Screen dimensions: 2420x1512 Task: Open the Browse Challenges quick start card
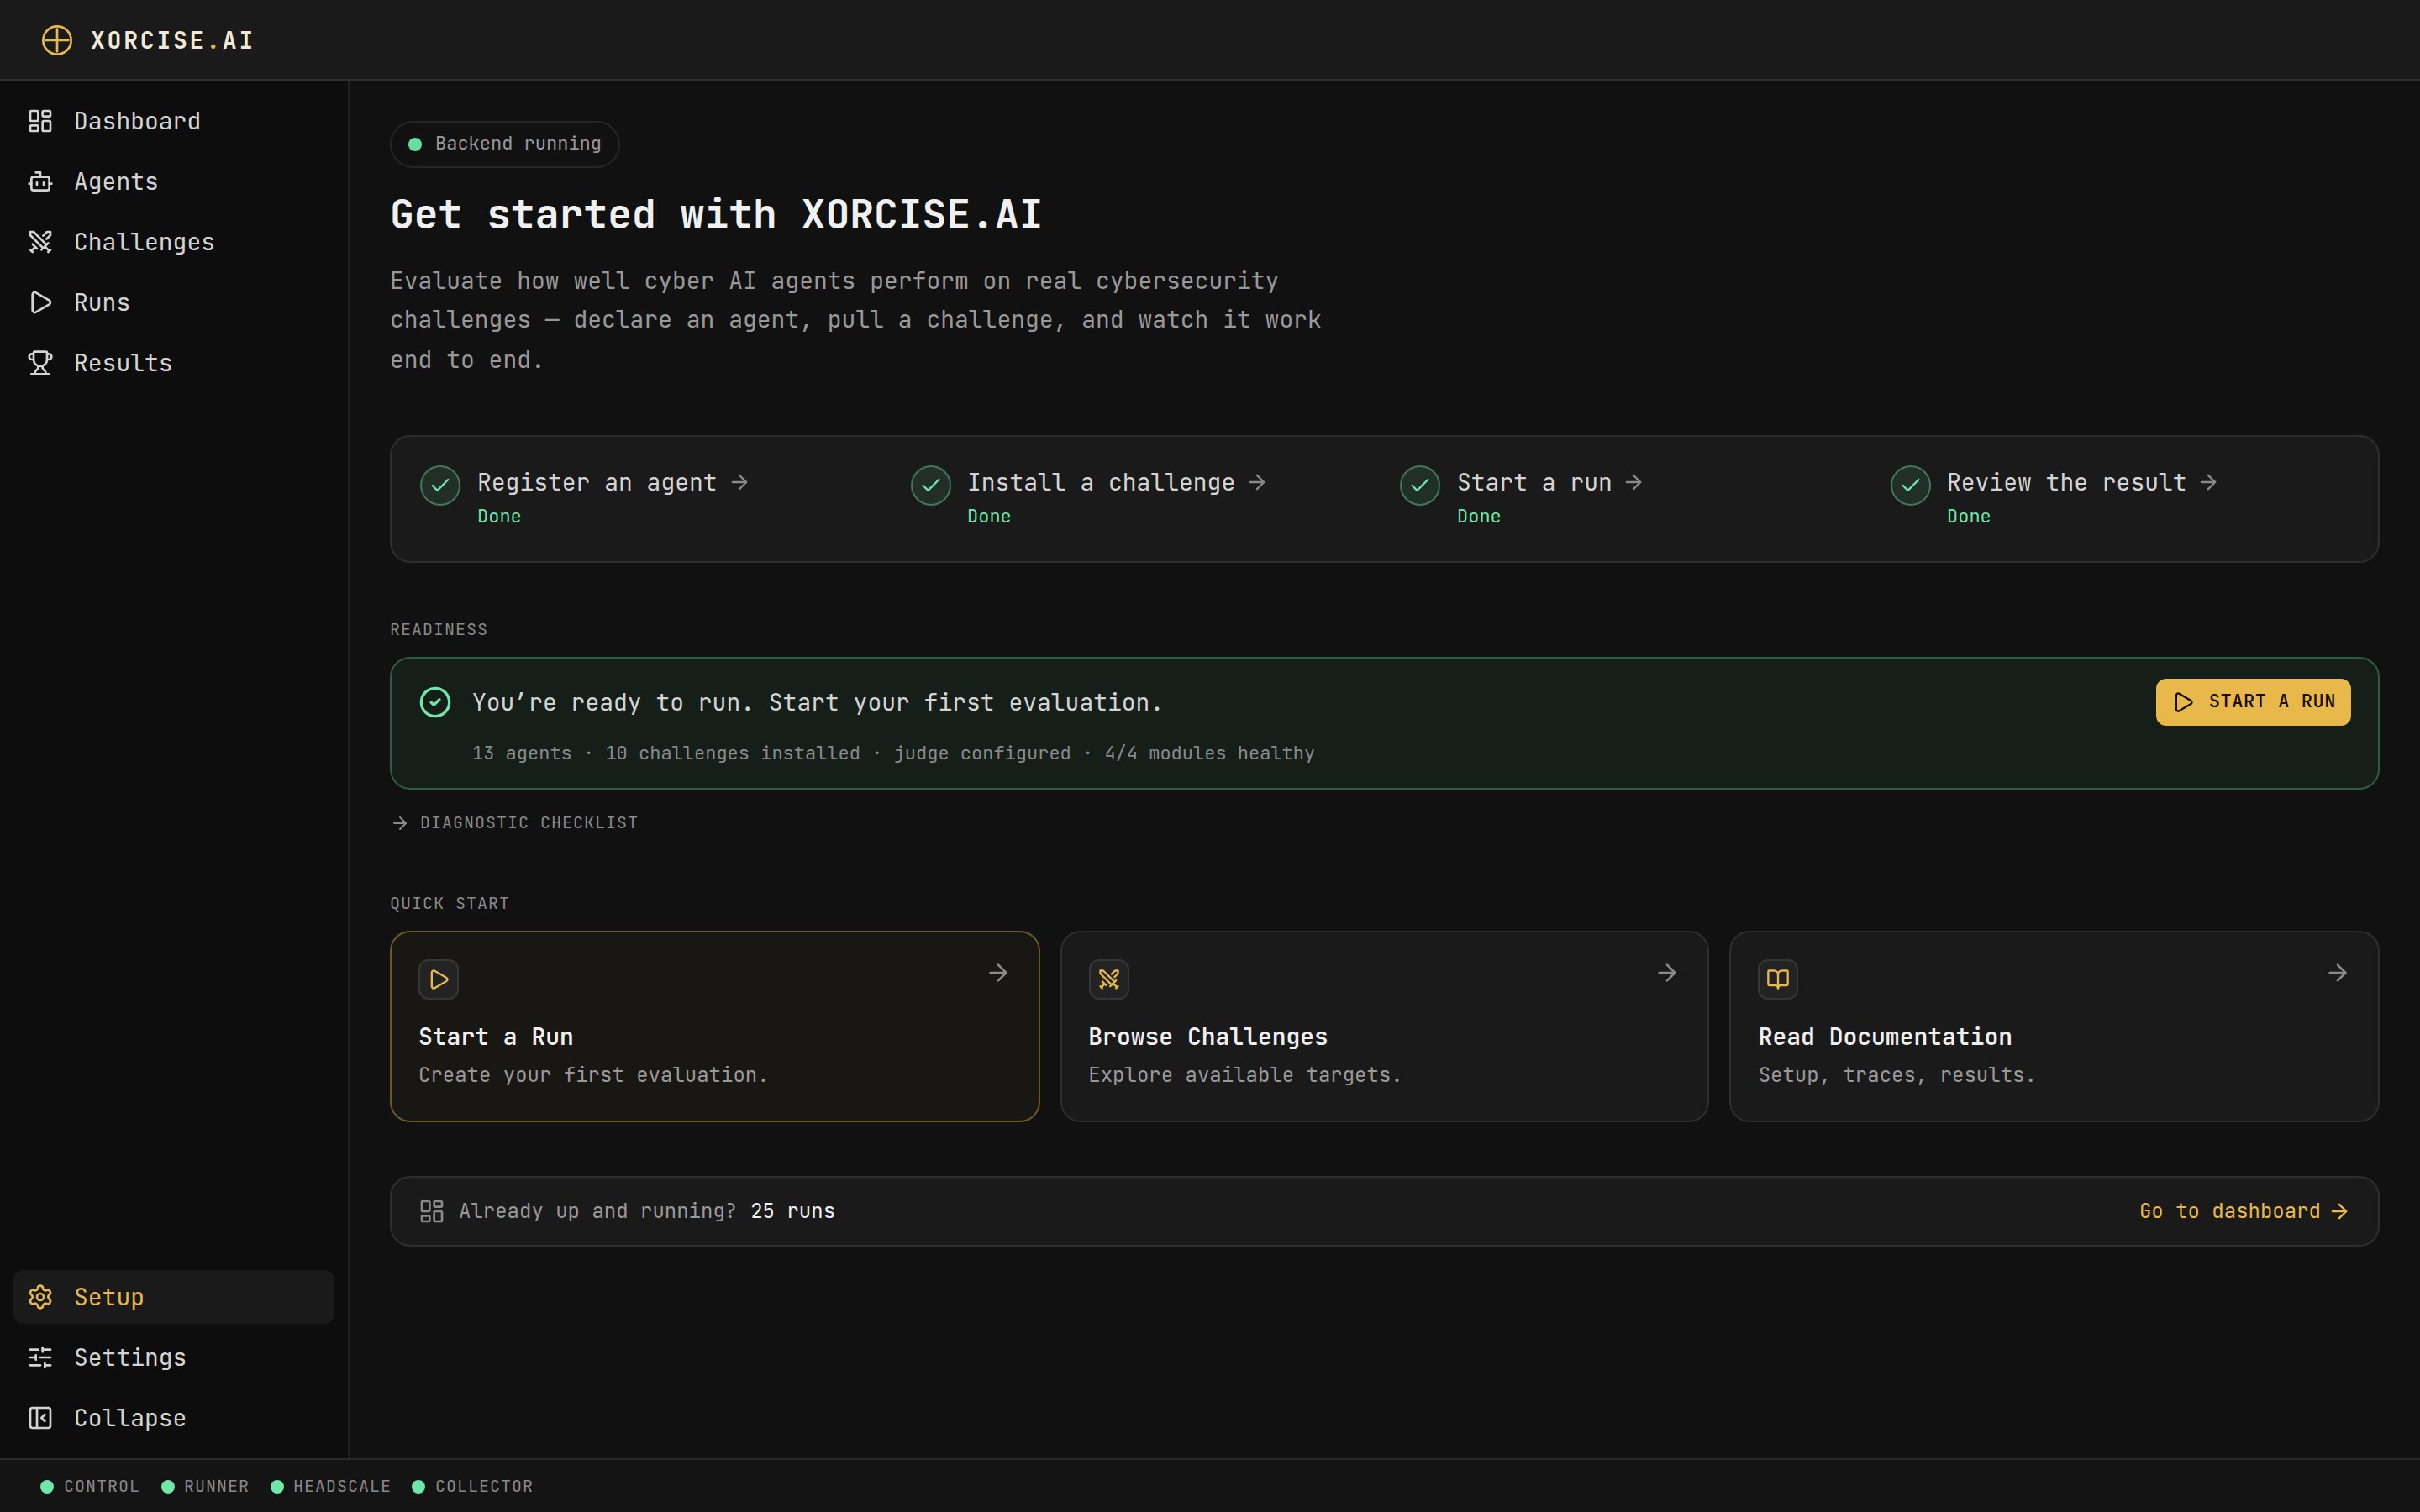tap(1384, 1026)
